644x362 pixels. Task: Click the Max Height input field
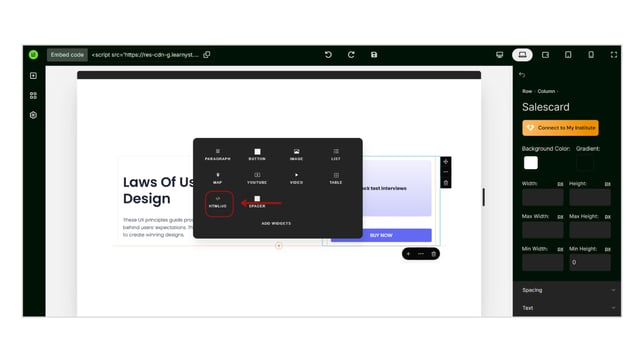click(x=590, y=230)
